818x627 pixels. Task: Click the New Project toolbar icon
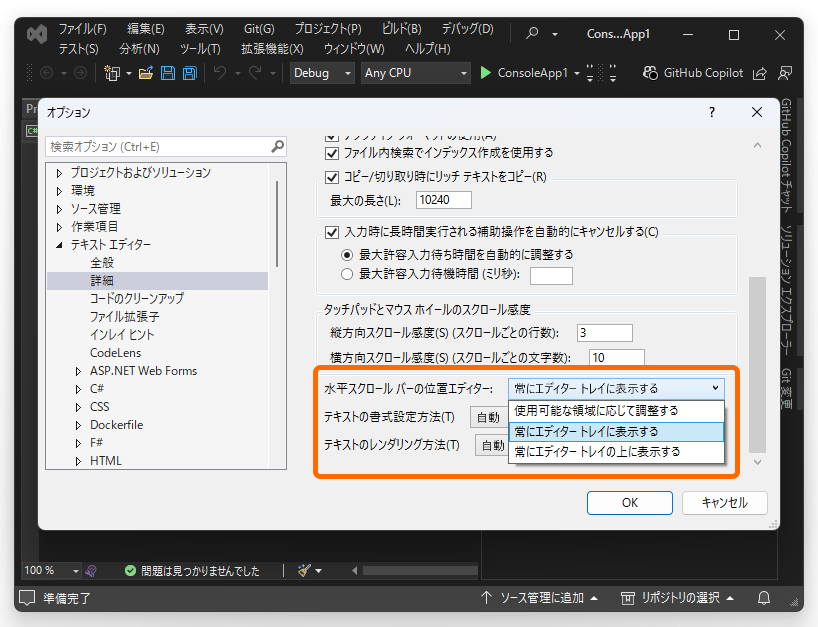(113, 72)
